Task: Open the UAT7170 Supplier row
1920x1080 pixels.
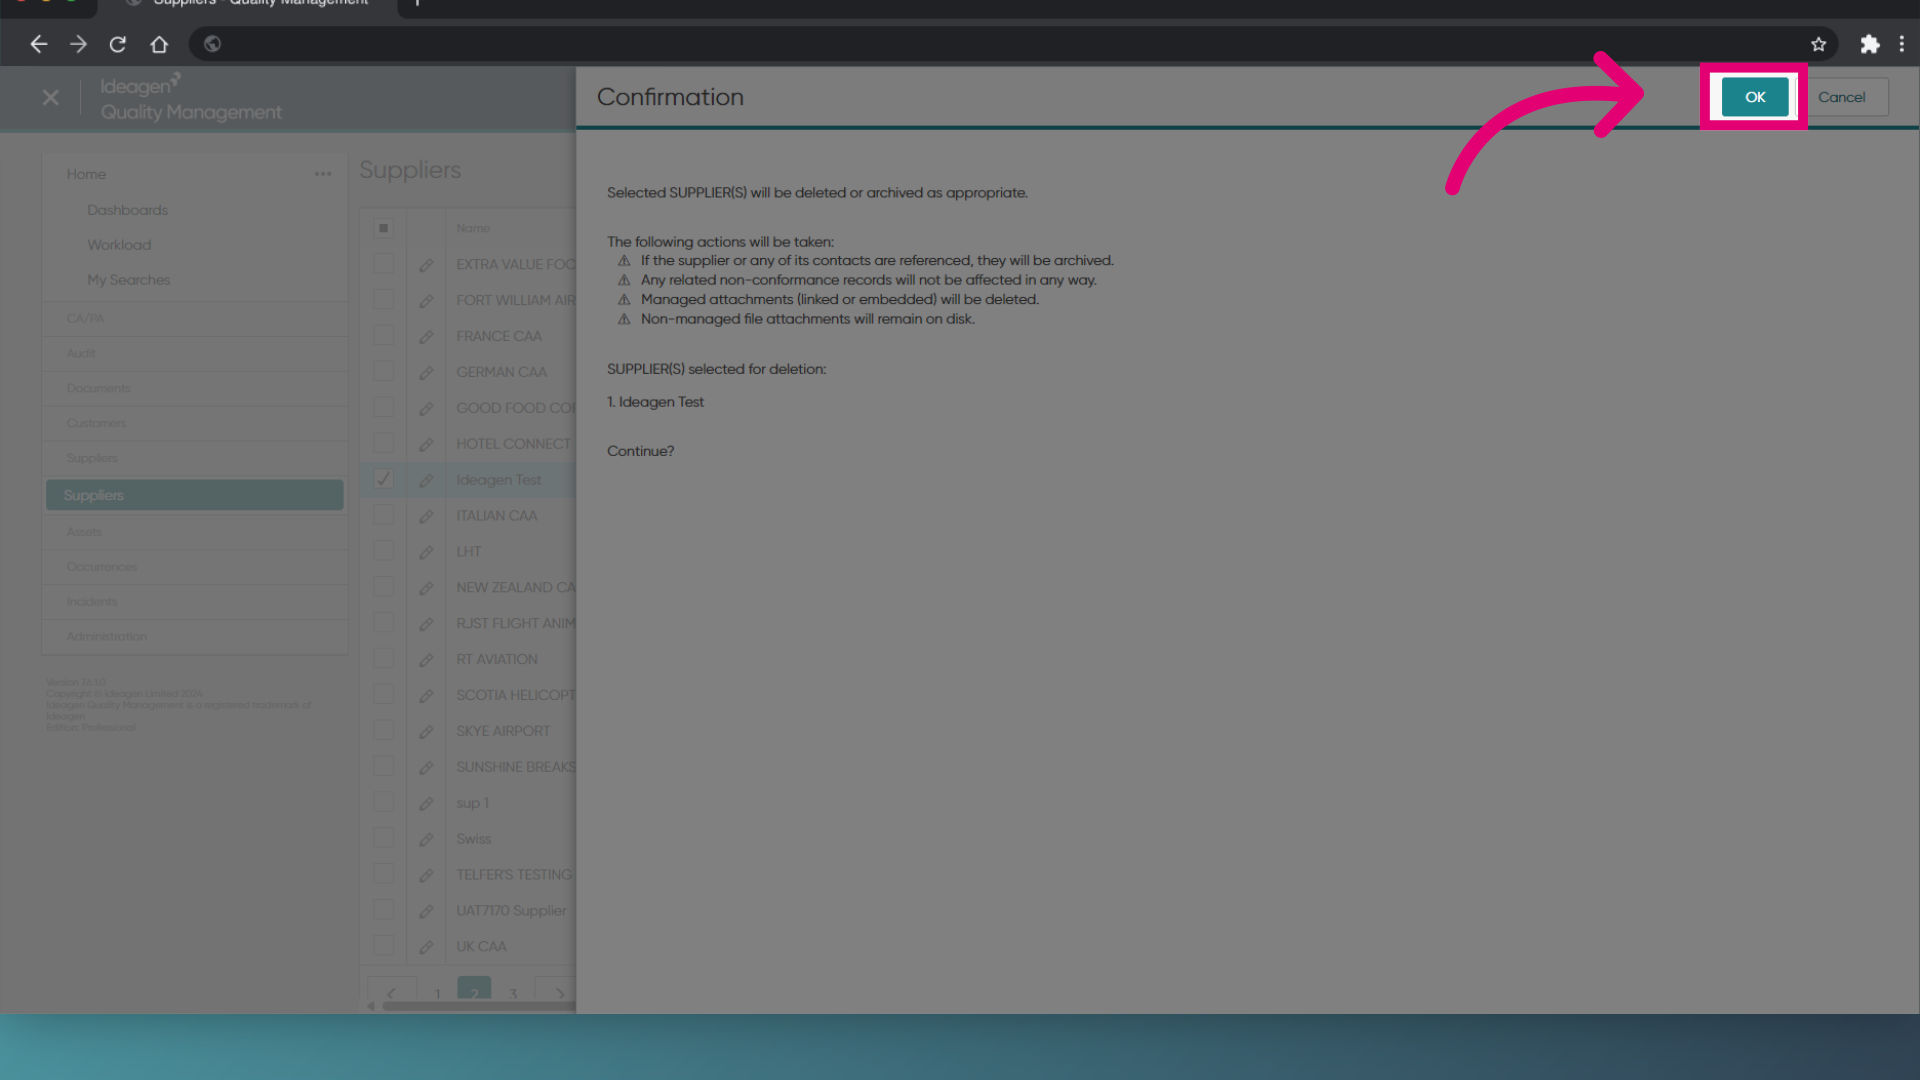Action: (511, 911)
